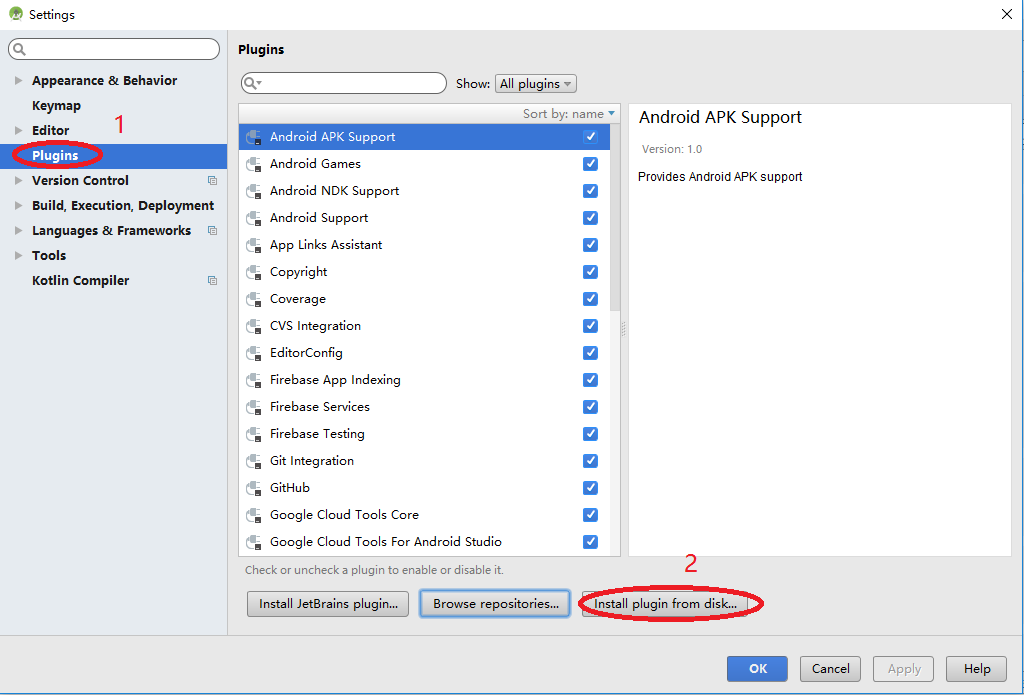Click Install JetBrains plugin button
The width and height of the screenshot is (1024, 695).
click(x=328, y=604)
